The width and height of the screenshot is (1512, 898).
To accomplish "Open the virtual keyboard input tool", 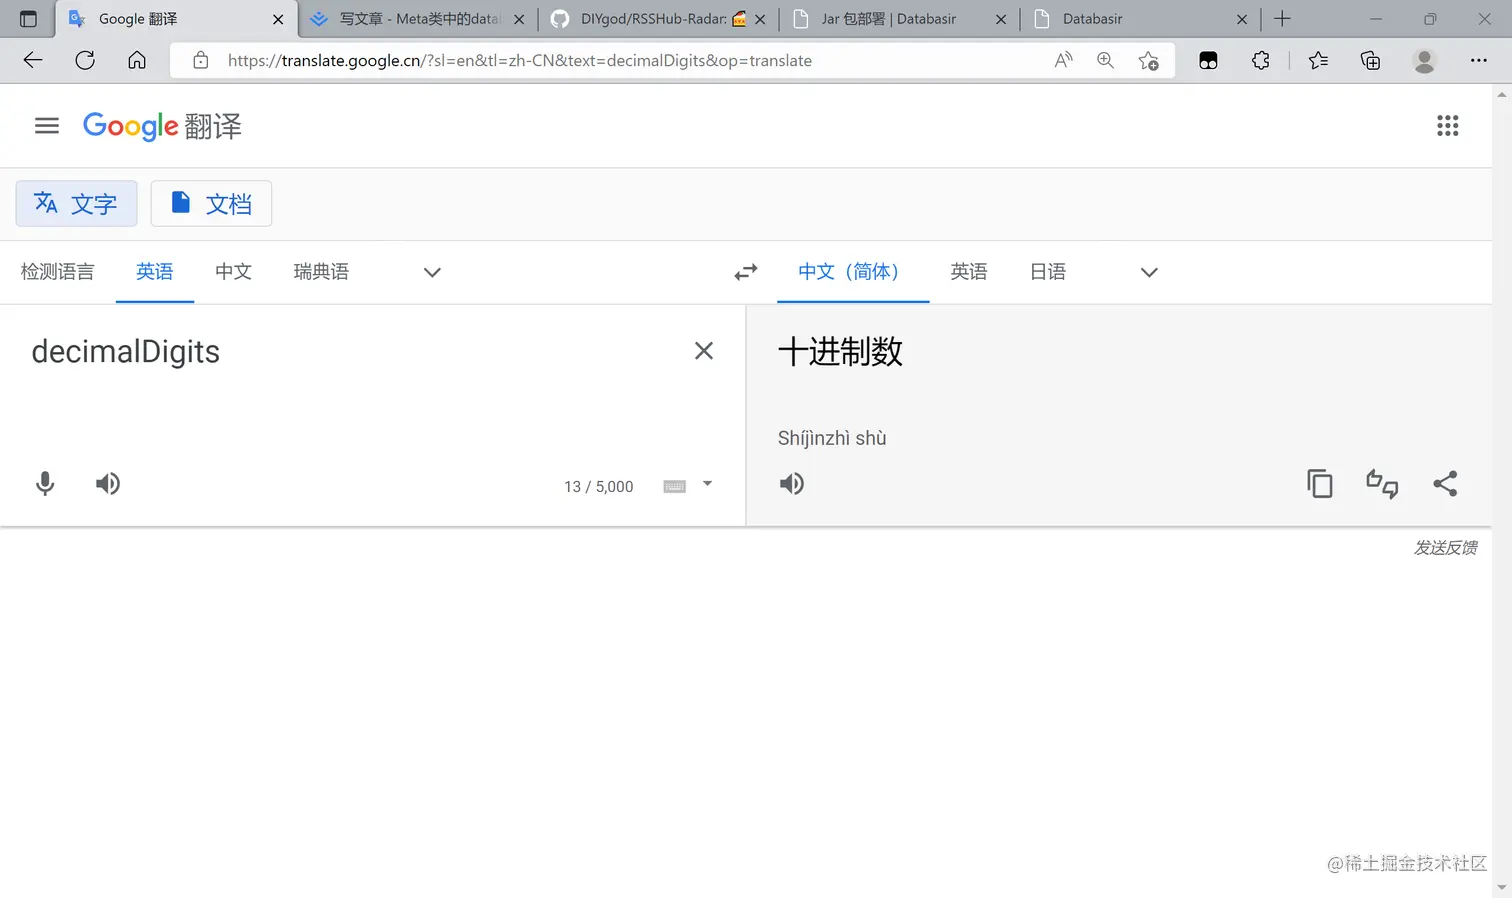I will click(x=675, y=486).
